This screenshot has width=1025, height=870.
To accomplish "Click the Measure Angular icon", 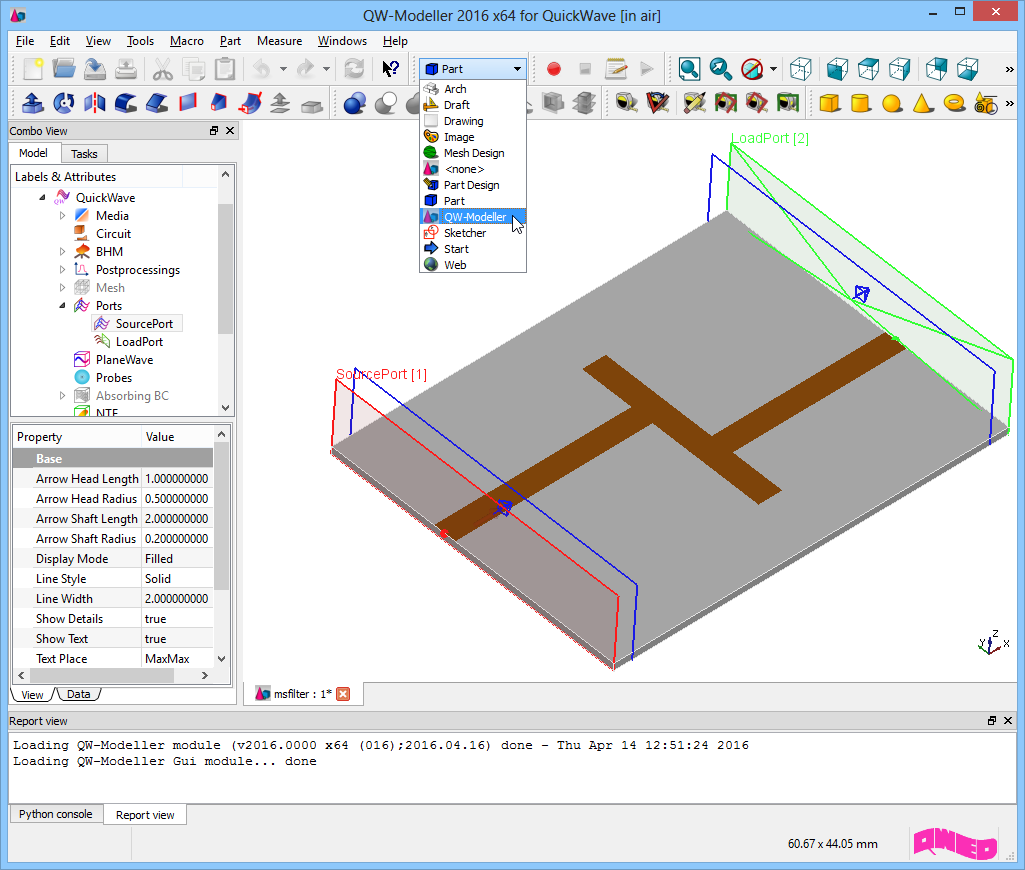I will [658, 103].
